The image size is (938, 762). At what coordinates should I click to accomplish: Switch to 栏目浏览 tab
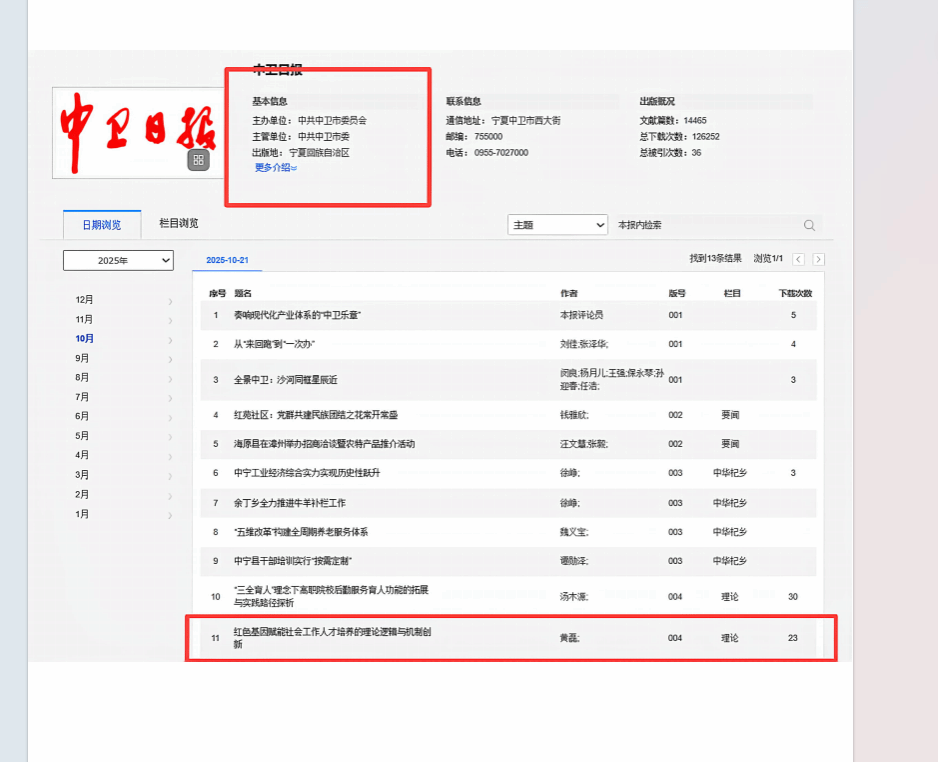click(x=179, y=223)
